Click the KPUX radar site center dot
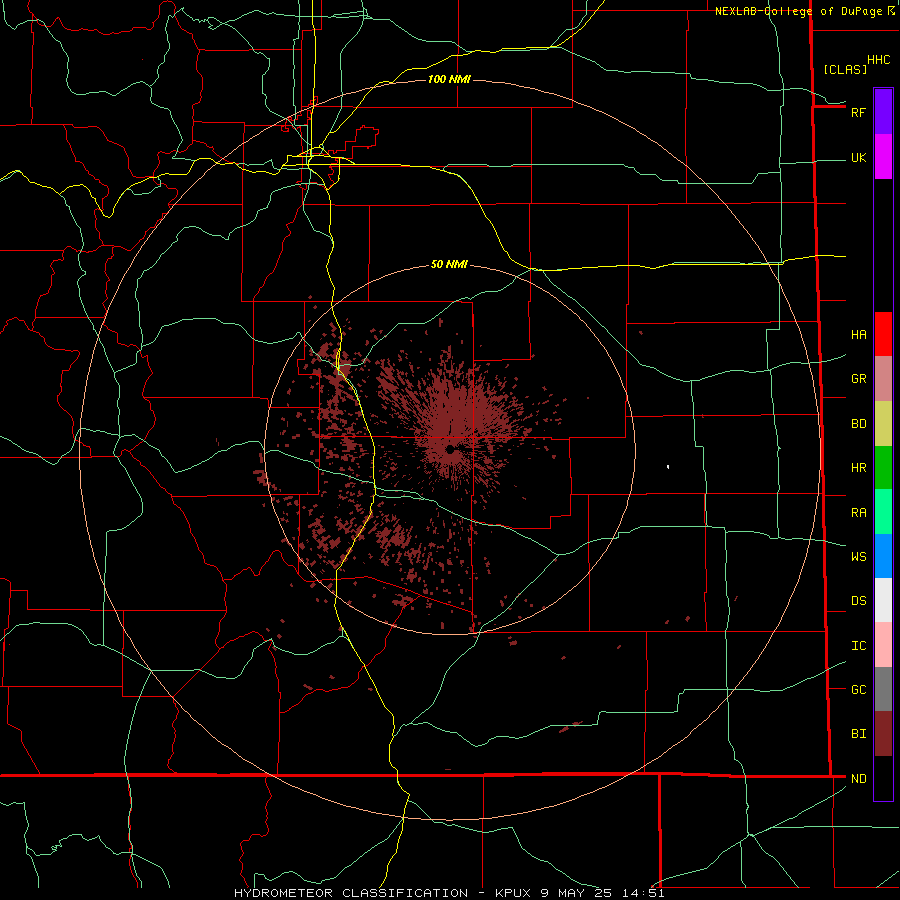Image resolution: width=900 pixels, height=900 pixels. tap(450, 449)
